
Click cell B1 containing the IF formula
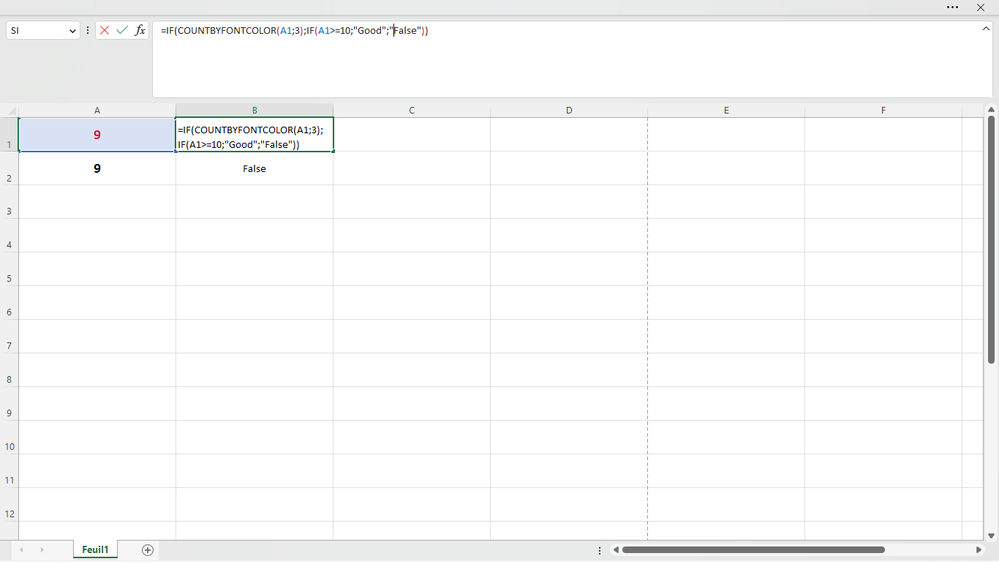point(254,134)
